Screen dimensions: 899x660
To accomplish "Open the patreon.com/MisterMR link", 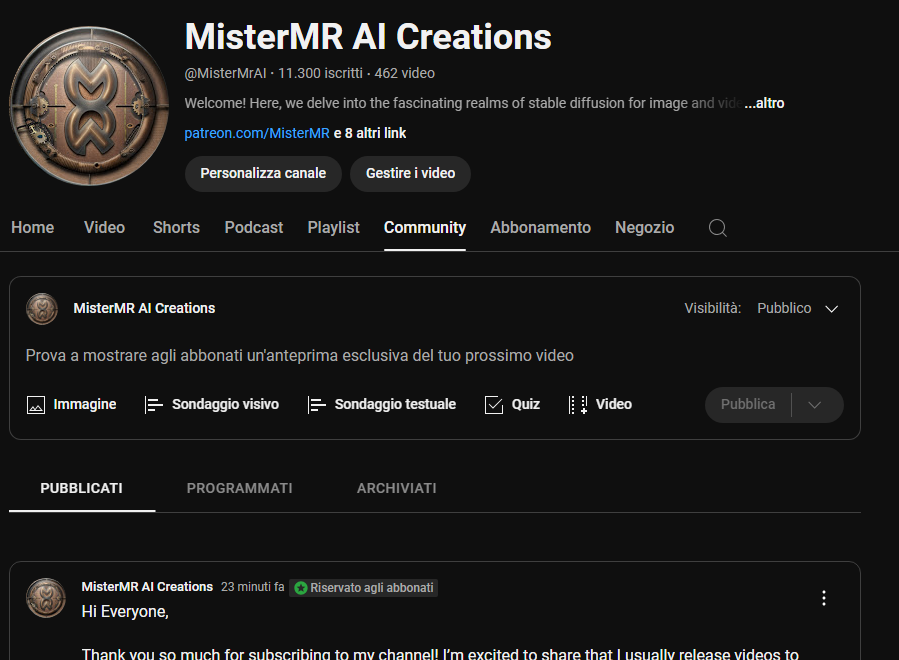I will [257, 133].
